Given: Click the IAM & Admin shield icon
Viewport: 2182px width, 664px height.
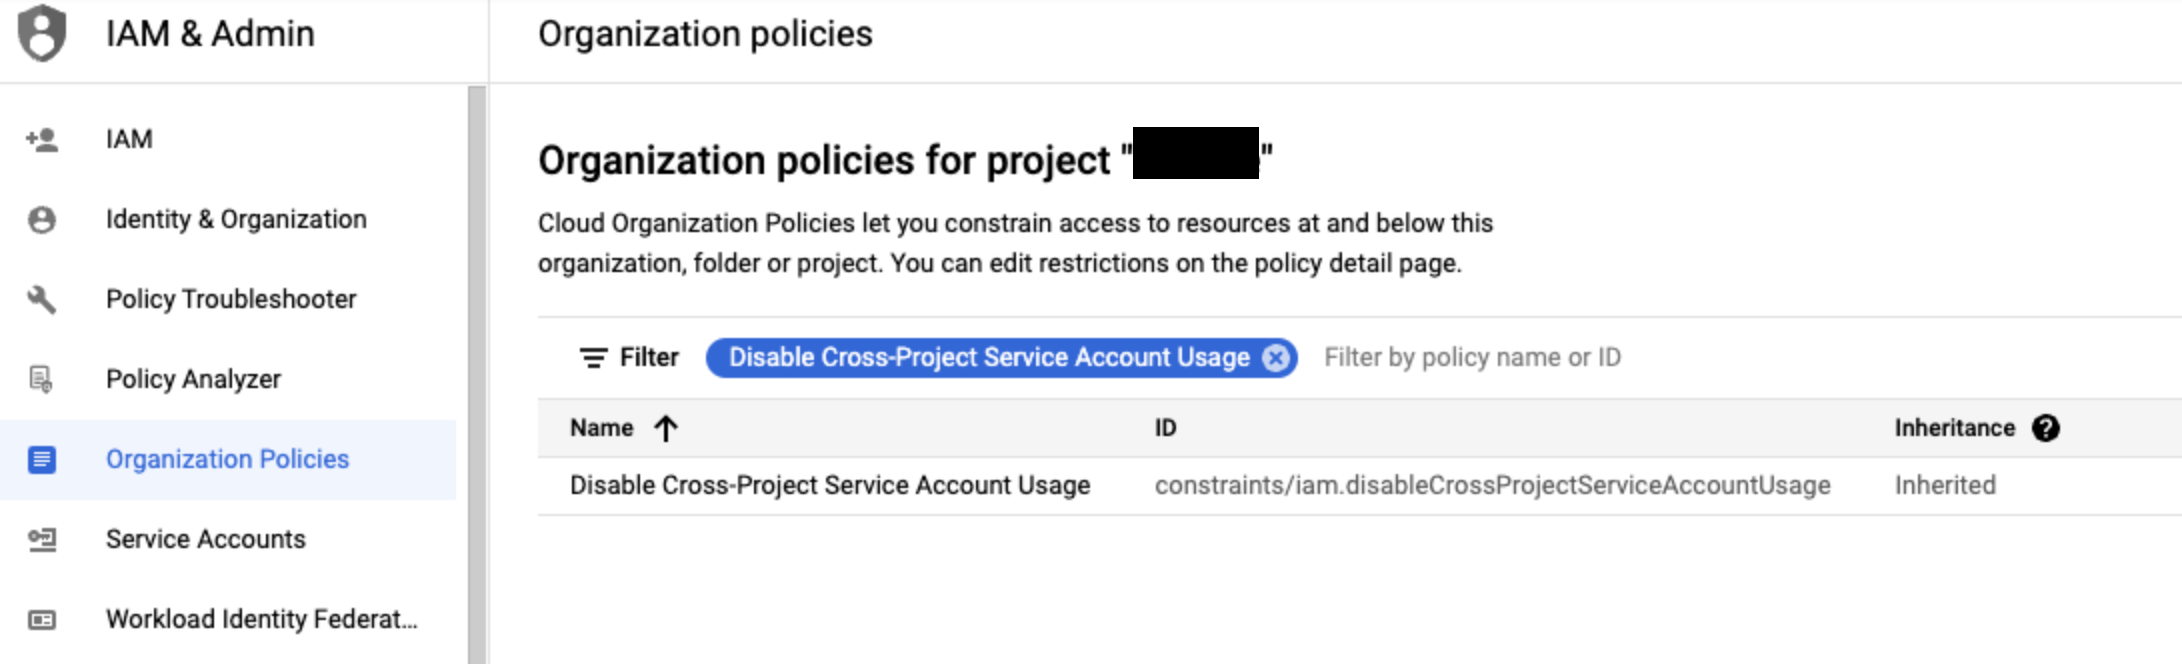Looking at the screenshot, I should click(x=42, y=33).
